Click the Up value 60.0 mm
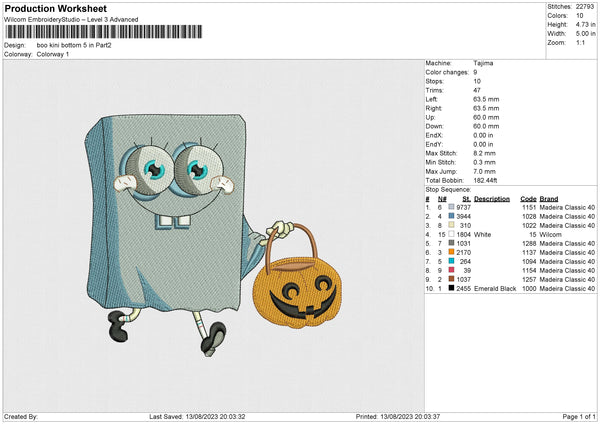Image resolution: width=600 pixels, height=424 pixels. pyautogui.click(x=486, y=117)
